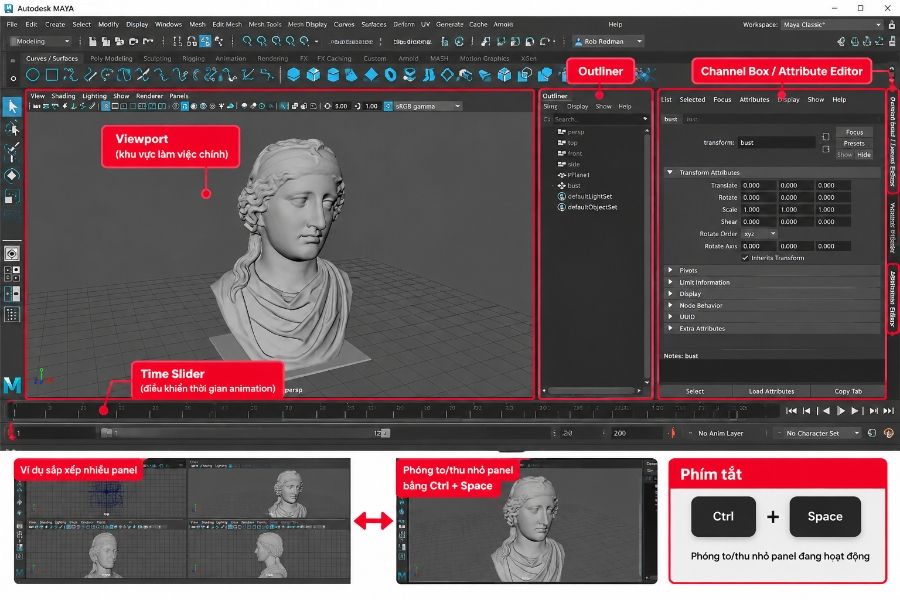The height and width of the screenshot is (600, 900).
Task: Expand the Limit Information section
Action: (x=670, y=282)
